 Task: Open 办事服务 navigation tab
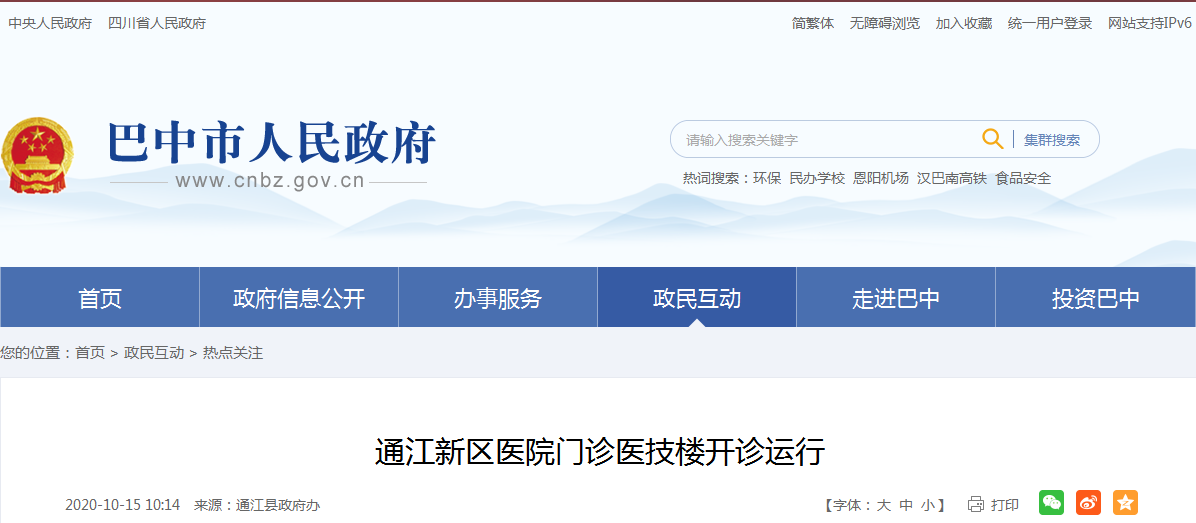(498, 298)
